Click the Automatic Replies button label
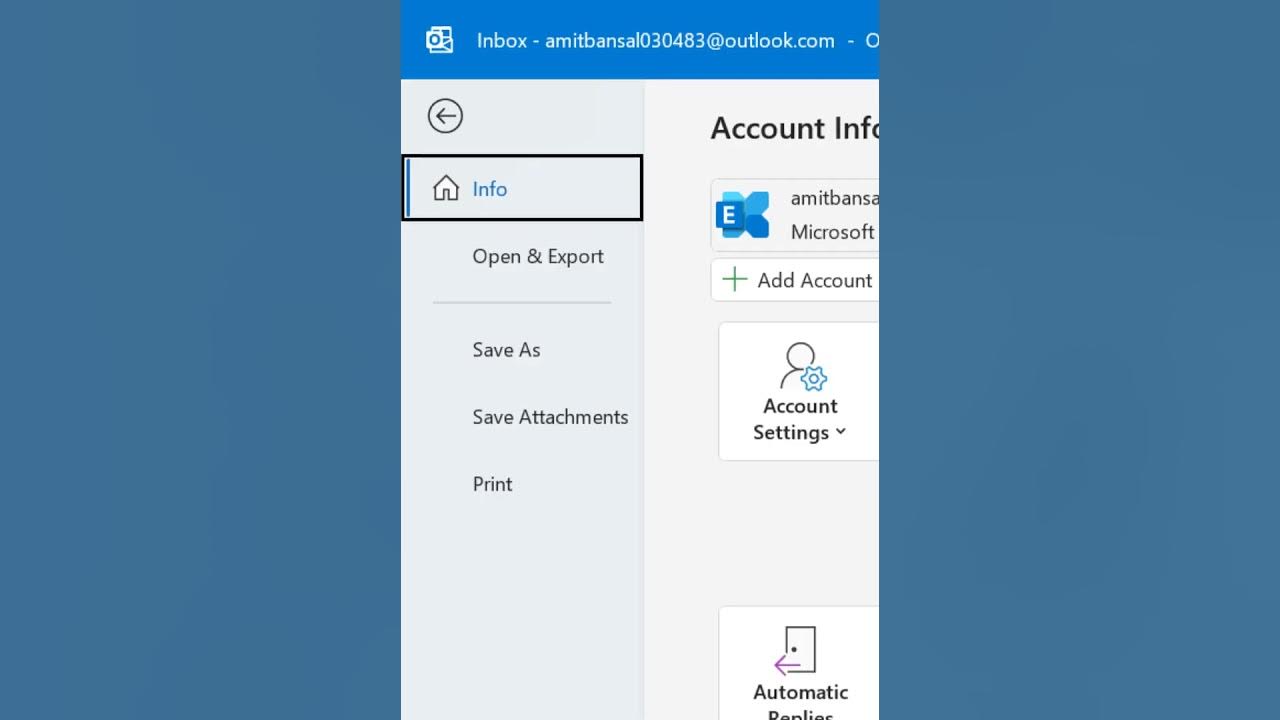 click(800, 700)
